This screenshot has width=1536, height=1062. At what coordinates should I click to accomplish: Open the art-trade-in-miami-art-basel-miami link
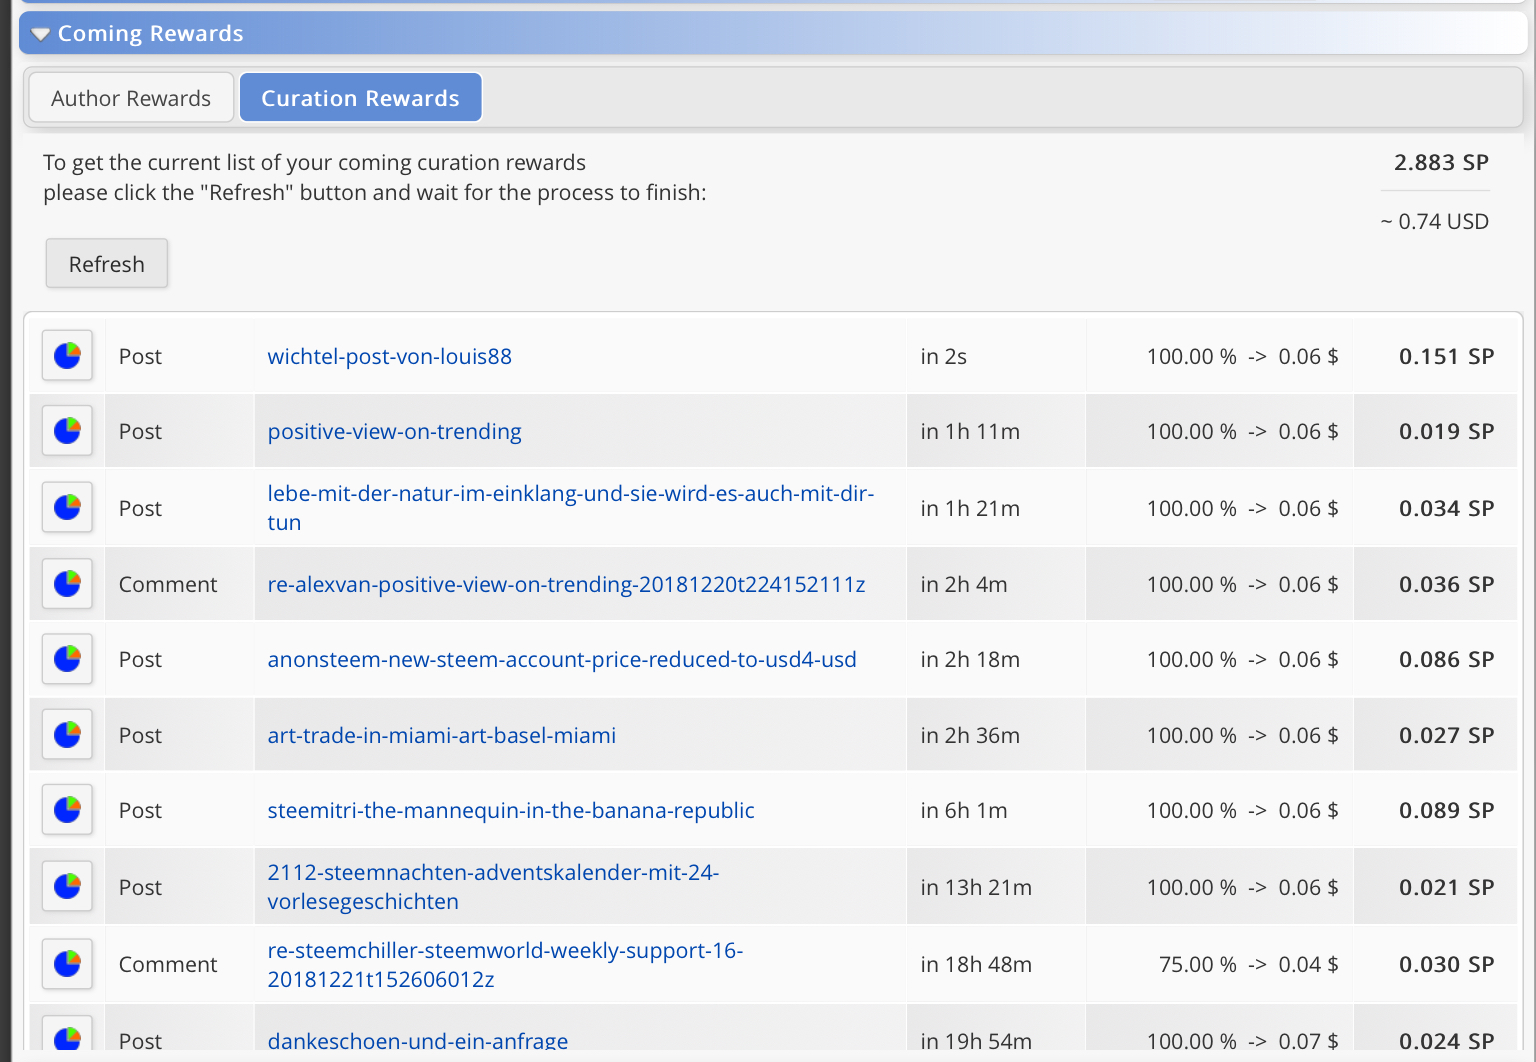441,735
